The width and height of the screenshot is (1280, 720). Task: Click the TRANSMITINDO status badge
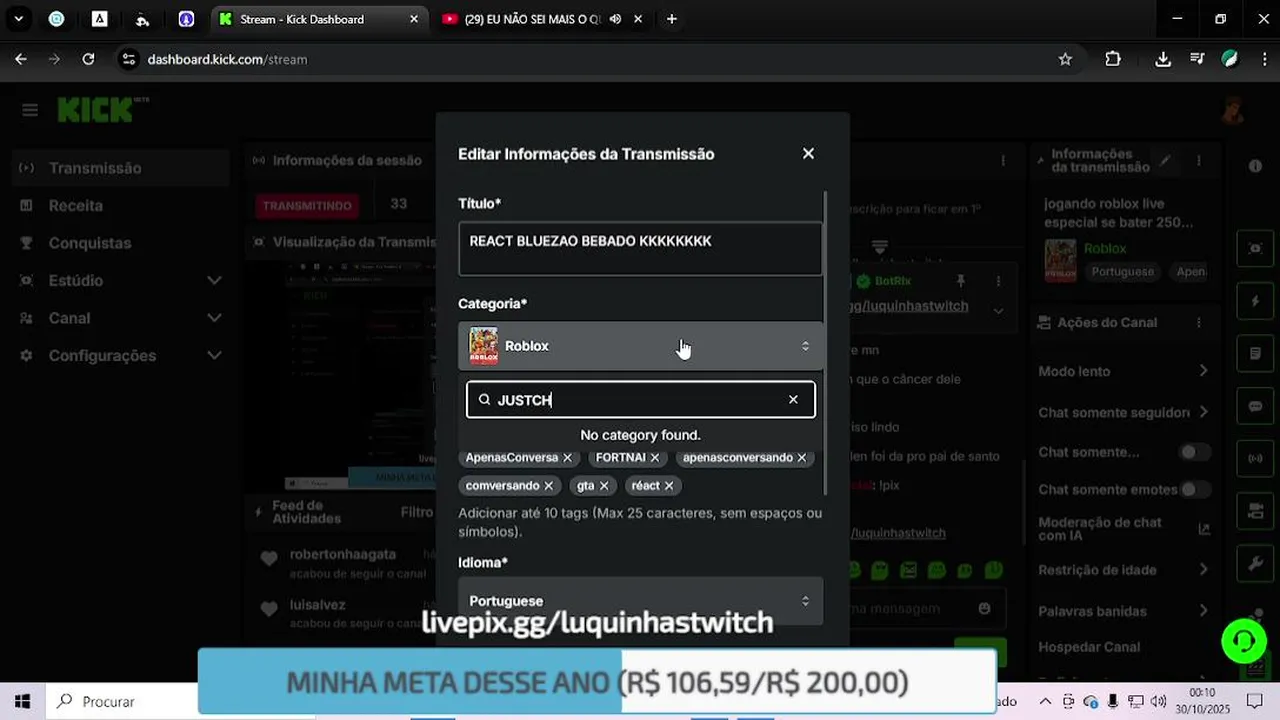click(307, 205)
